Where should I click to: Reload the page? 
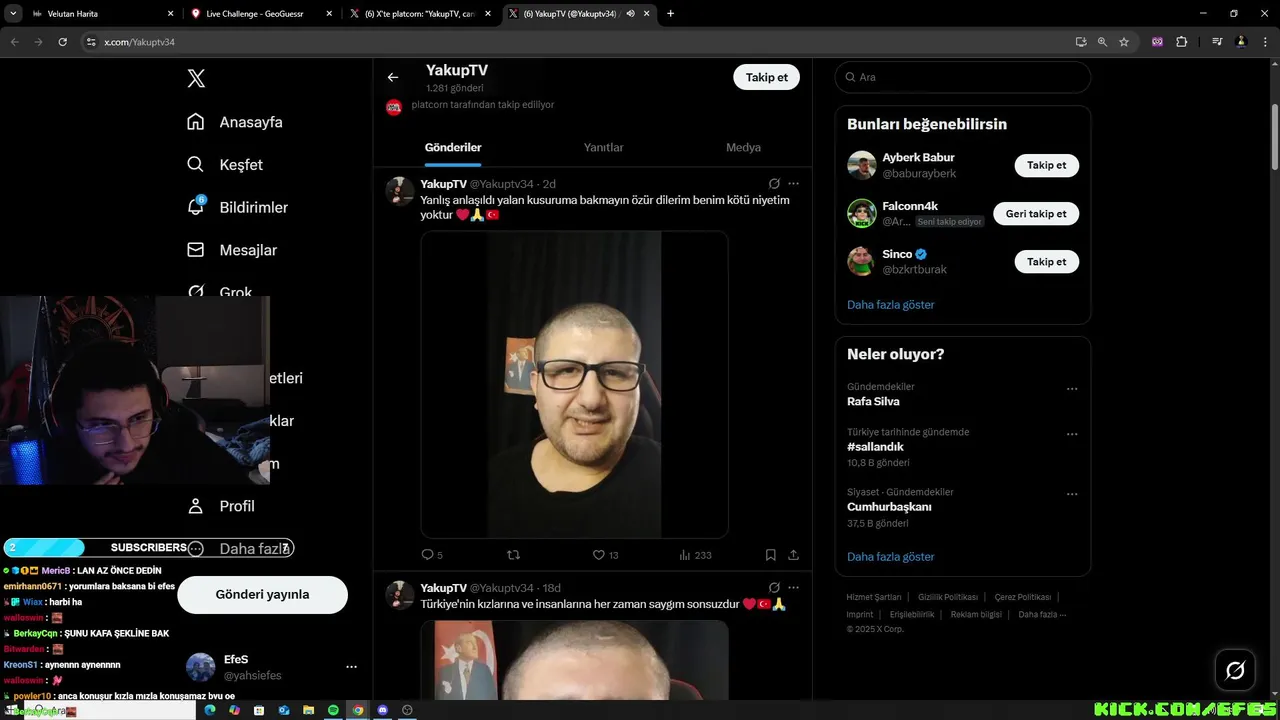tap(62, 42)
